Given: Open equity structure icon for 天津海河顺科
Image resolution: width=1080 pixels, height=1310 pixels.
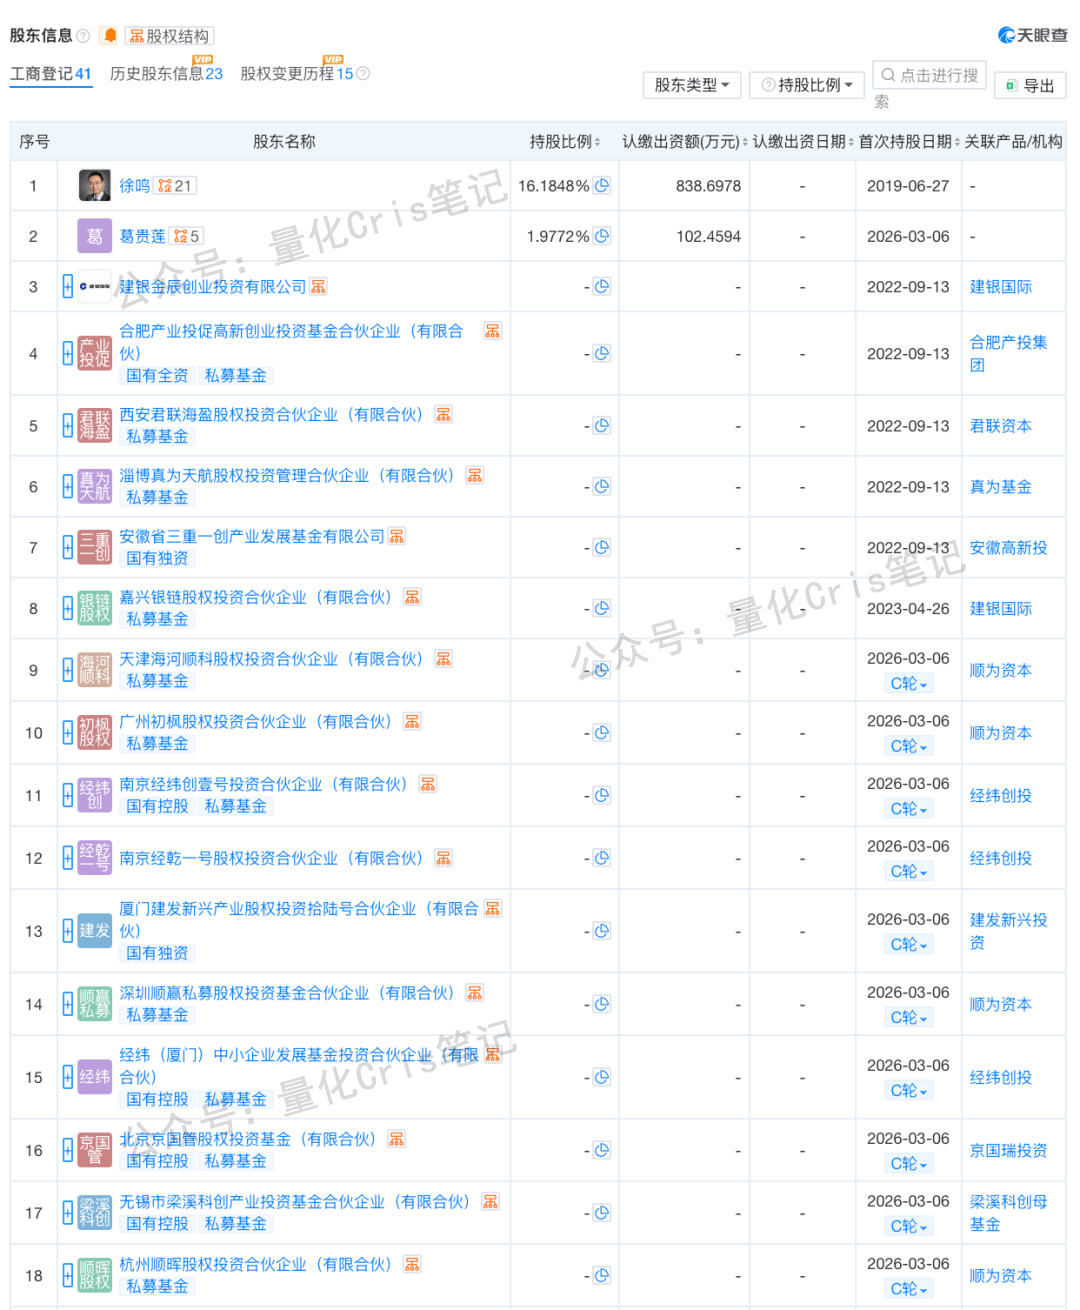Looking at the screenshot, I should click(x=443, y=659).
